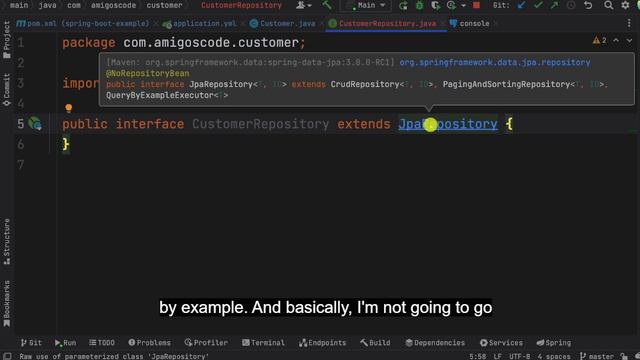The image size is (640, 360).
Task: Open the TODO tool window
Action: tap(102, 342)
